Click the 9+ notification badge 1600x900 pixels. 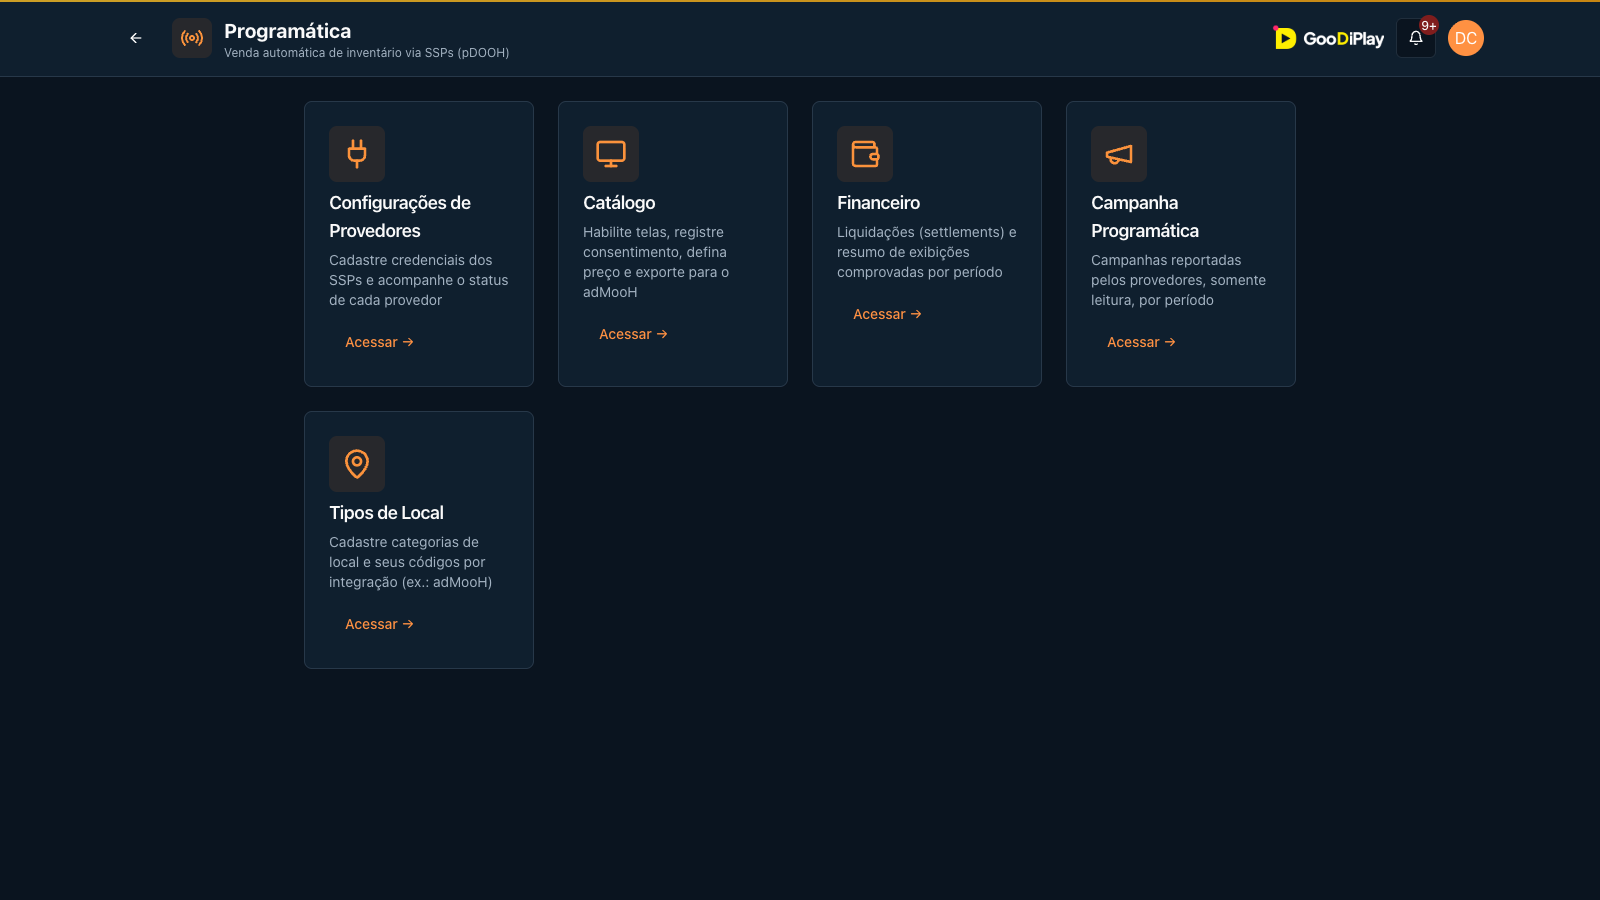coord(1429,26)
